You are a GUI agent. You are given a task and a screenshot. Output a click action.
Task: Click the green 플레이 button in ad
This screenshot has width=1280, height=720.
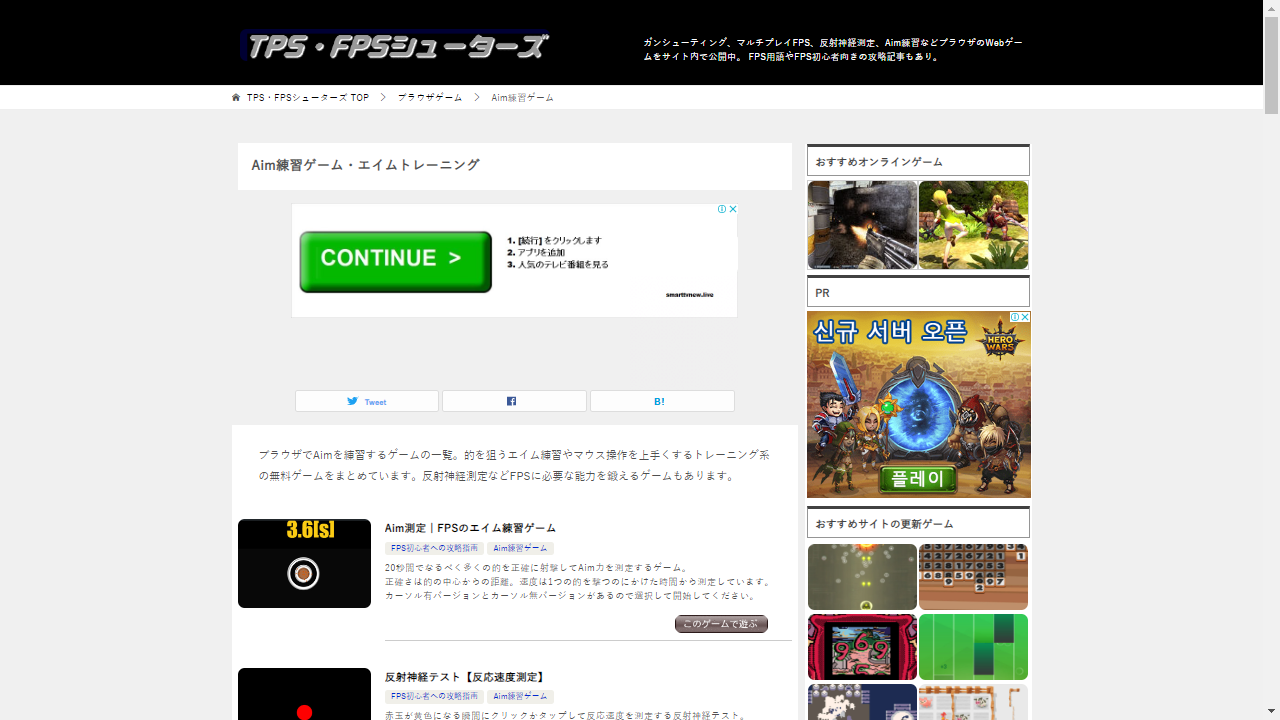(x=918, y=479)
